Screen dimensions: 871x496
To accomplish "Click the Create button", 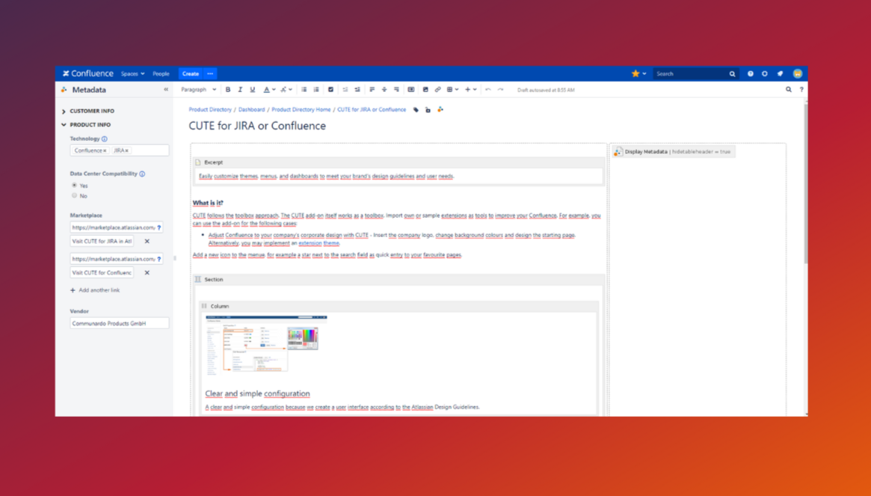I will click(x=191, y=73).
